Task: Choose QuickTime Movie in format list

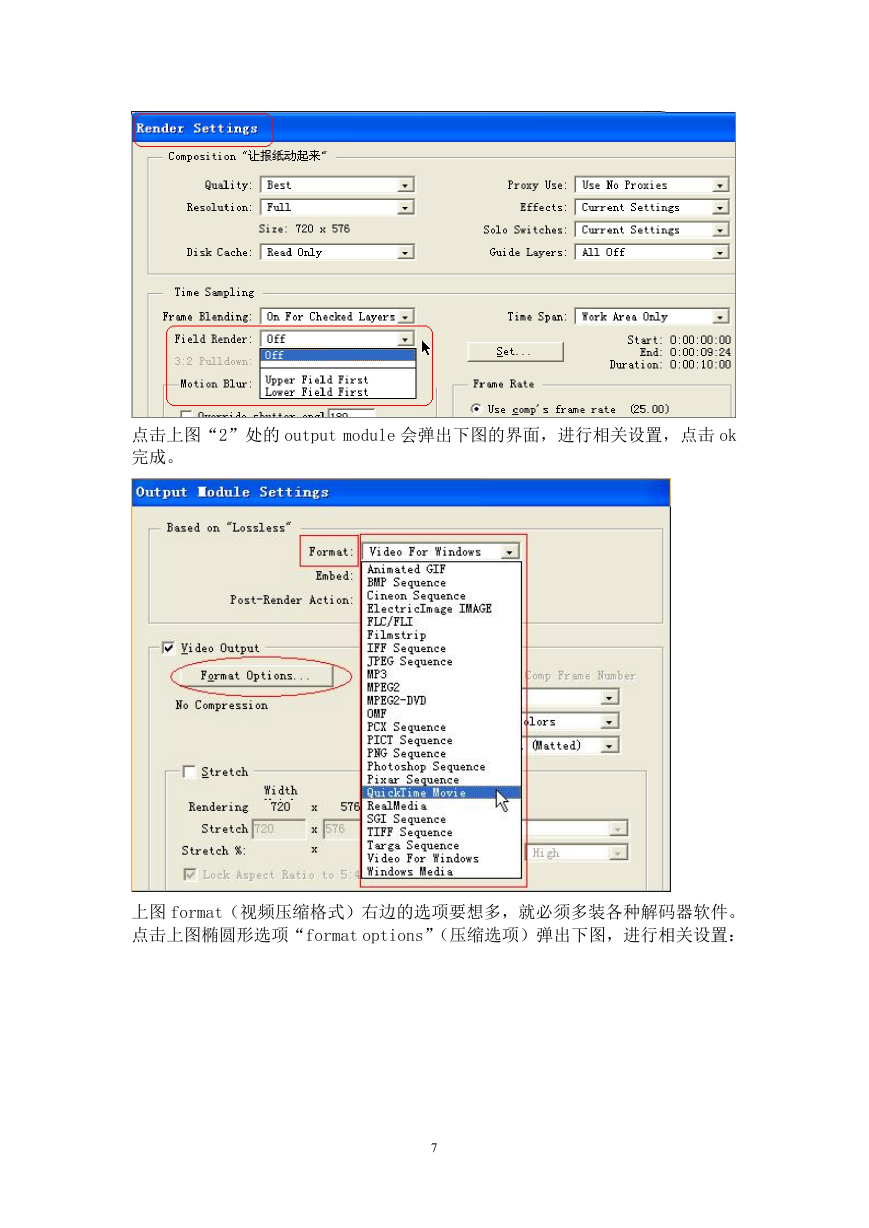Action: pyautogui.click(x=441, y=793)
